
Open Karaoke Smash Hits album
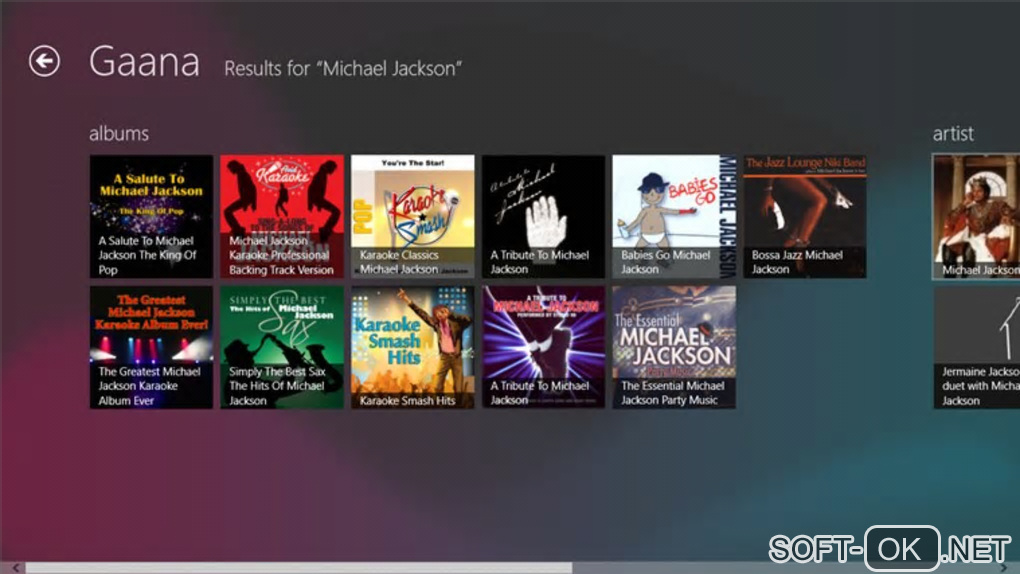pyautogui.click(x=412, y=348)
